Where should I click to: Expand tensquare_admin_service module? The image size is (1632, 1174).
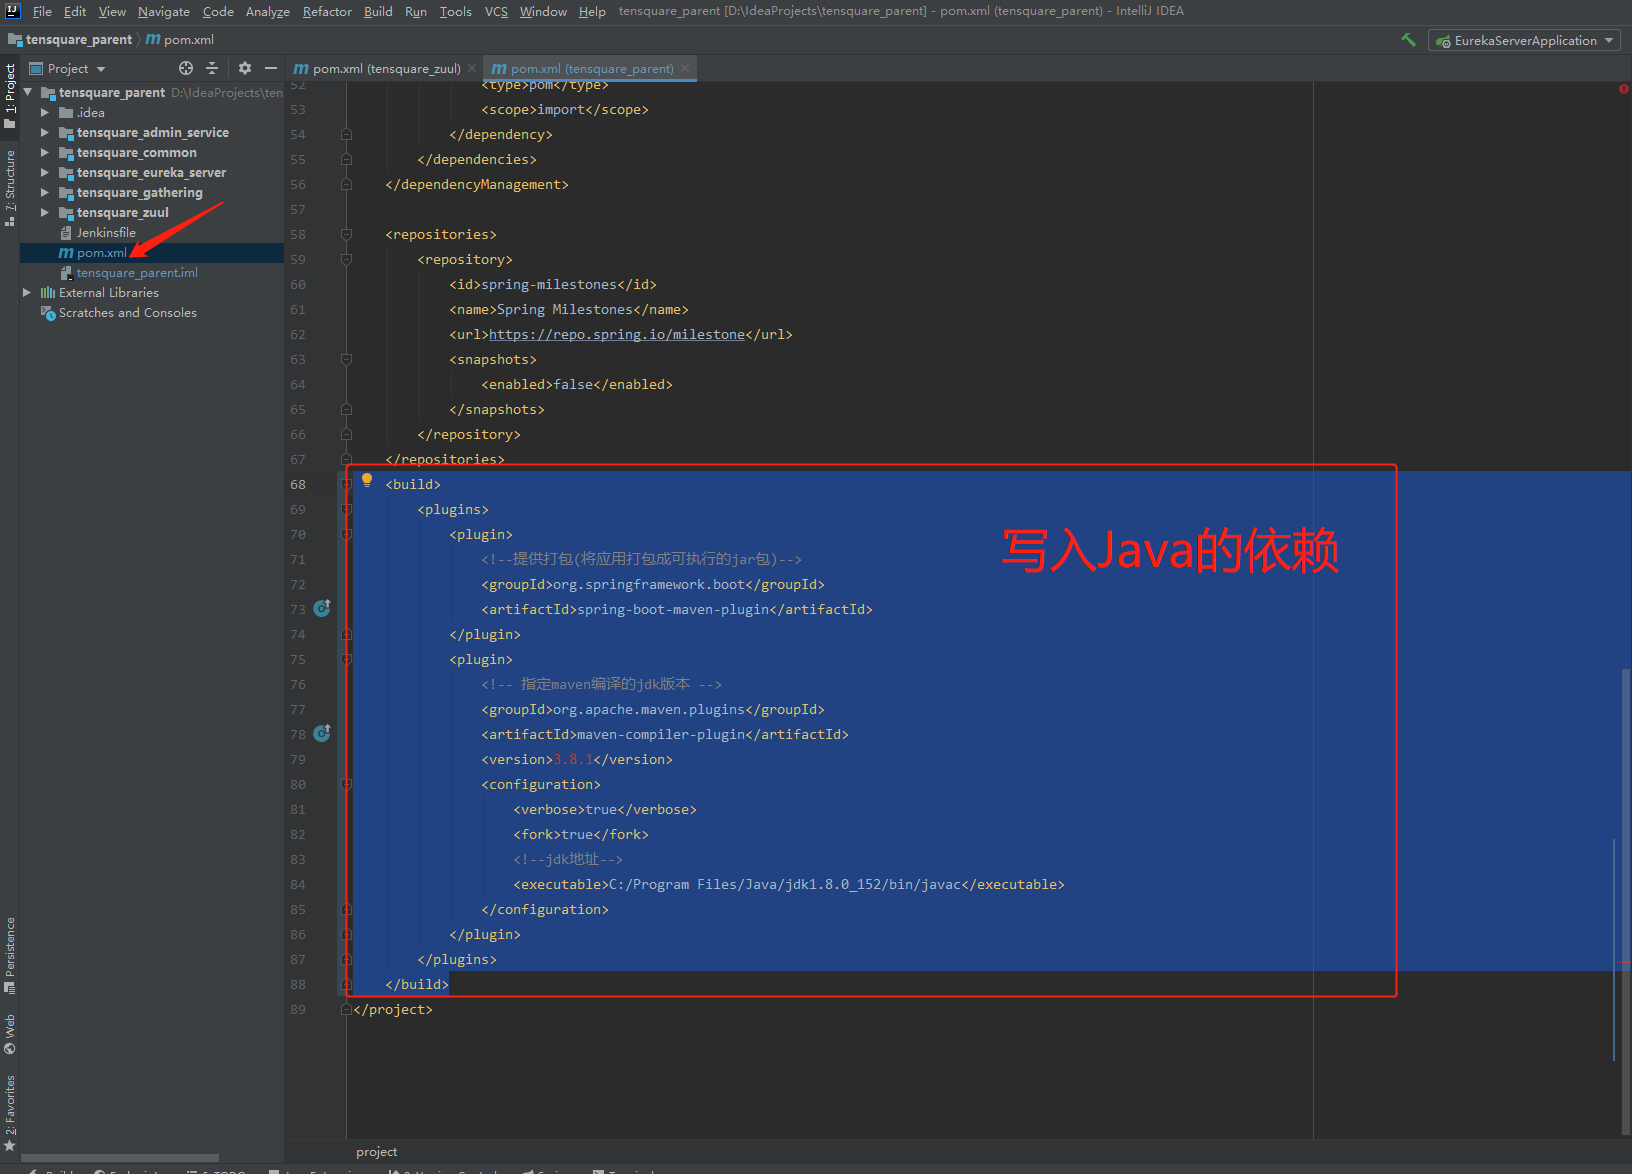click(44, 132)
